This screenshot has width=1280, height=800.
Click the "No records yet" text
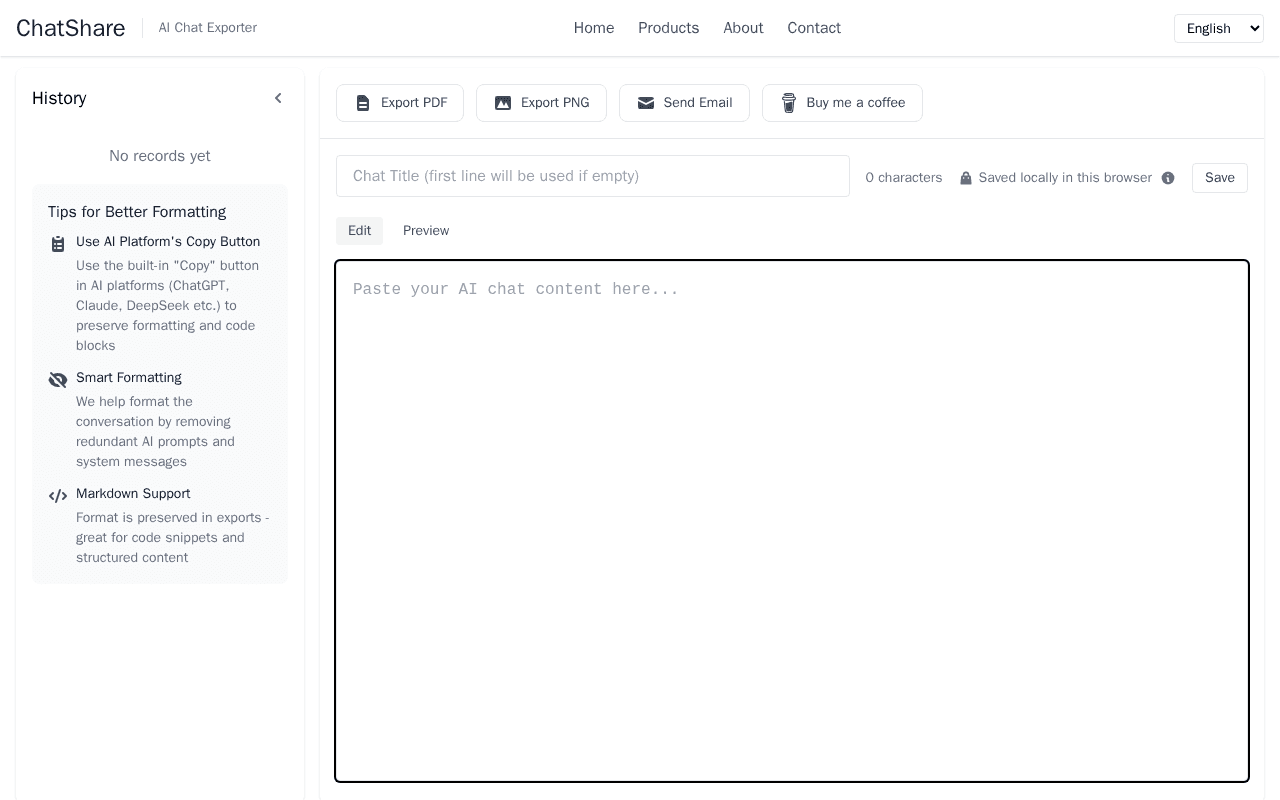pyautogui.click(x=160, y=156)
